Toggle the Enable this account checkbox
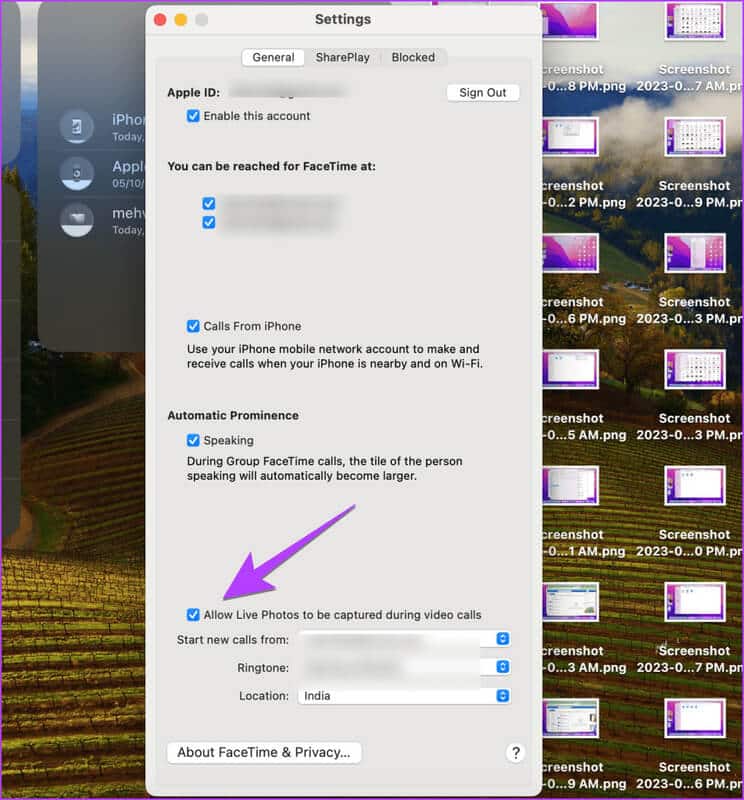 click(x=193, y=116)
